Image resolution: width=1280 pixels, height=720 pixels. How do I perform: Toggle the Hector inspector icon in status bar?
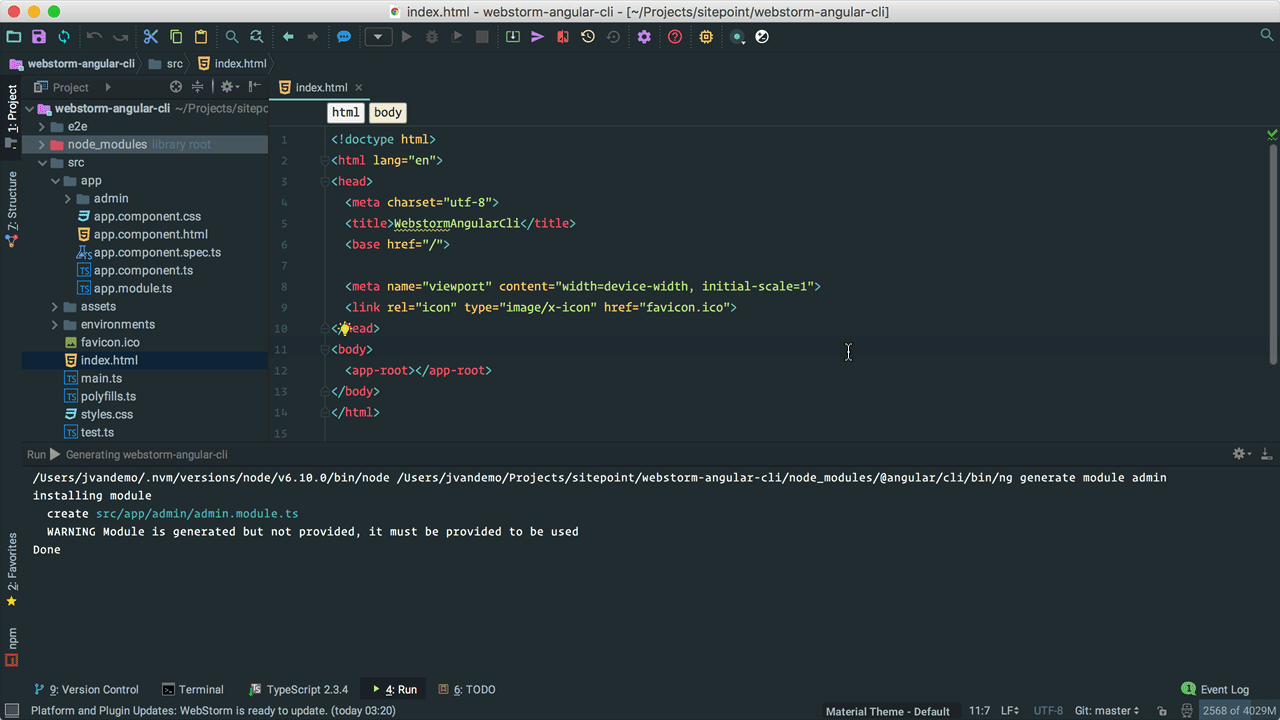1187,711
